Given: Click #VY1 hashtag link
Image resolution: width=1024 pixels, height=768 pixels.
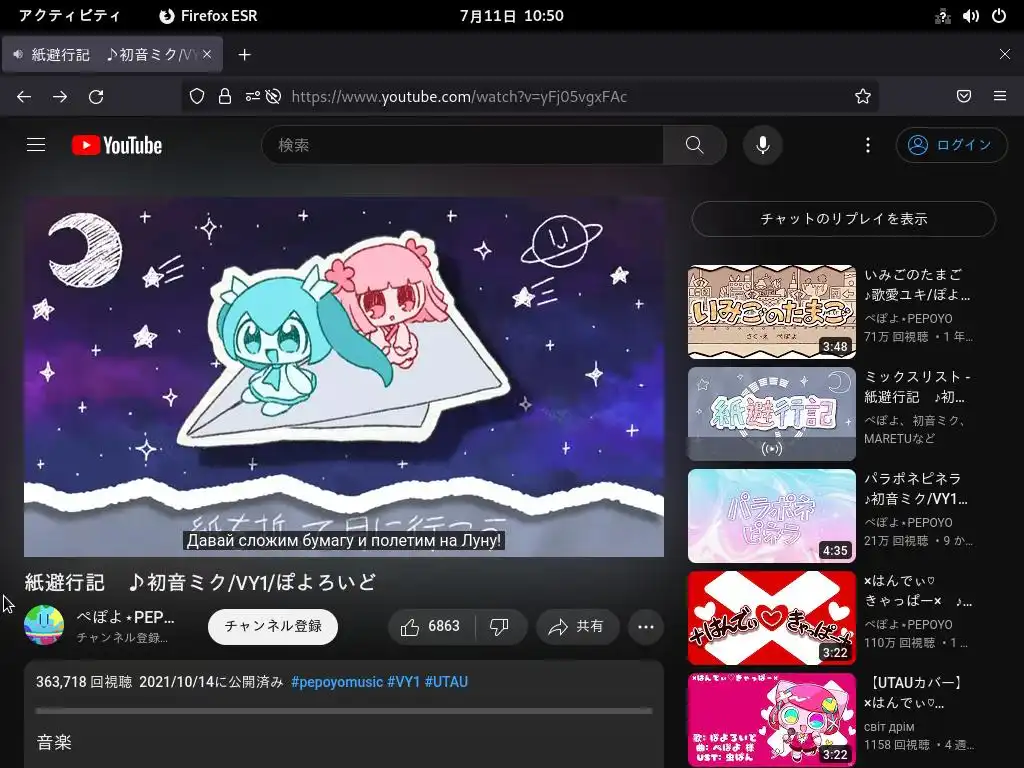Looking at the screenshot, I should [x=404, y=682].
